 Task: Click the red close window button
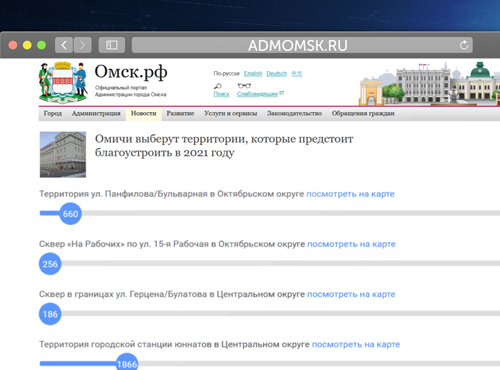tap(13, 45)
